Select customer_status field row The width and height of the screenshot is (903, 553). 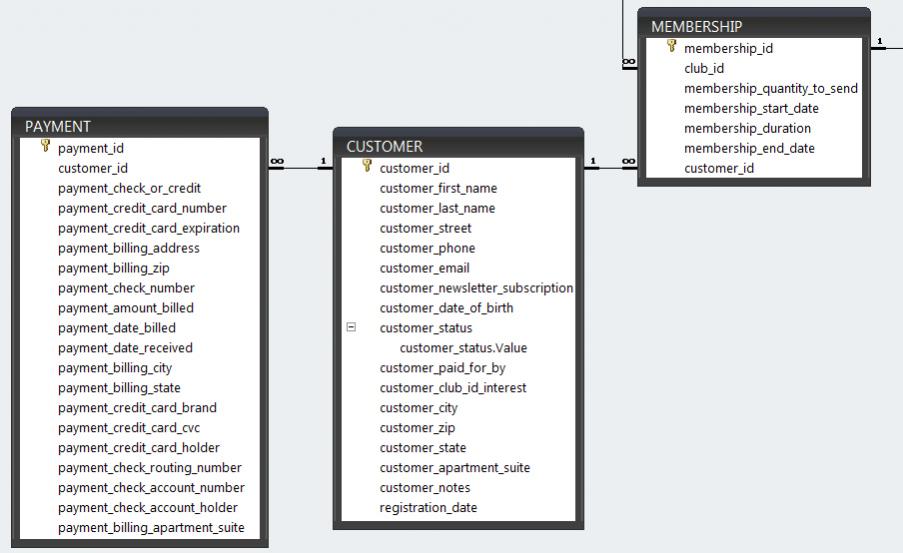[x=426, y=328]
